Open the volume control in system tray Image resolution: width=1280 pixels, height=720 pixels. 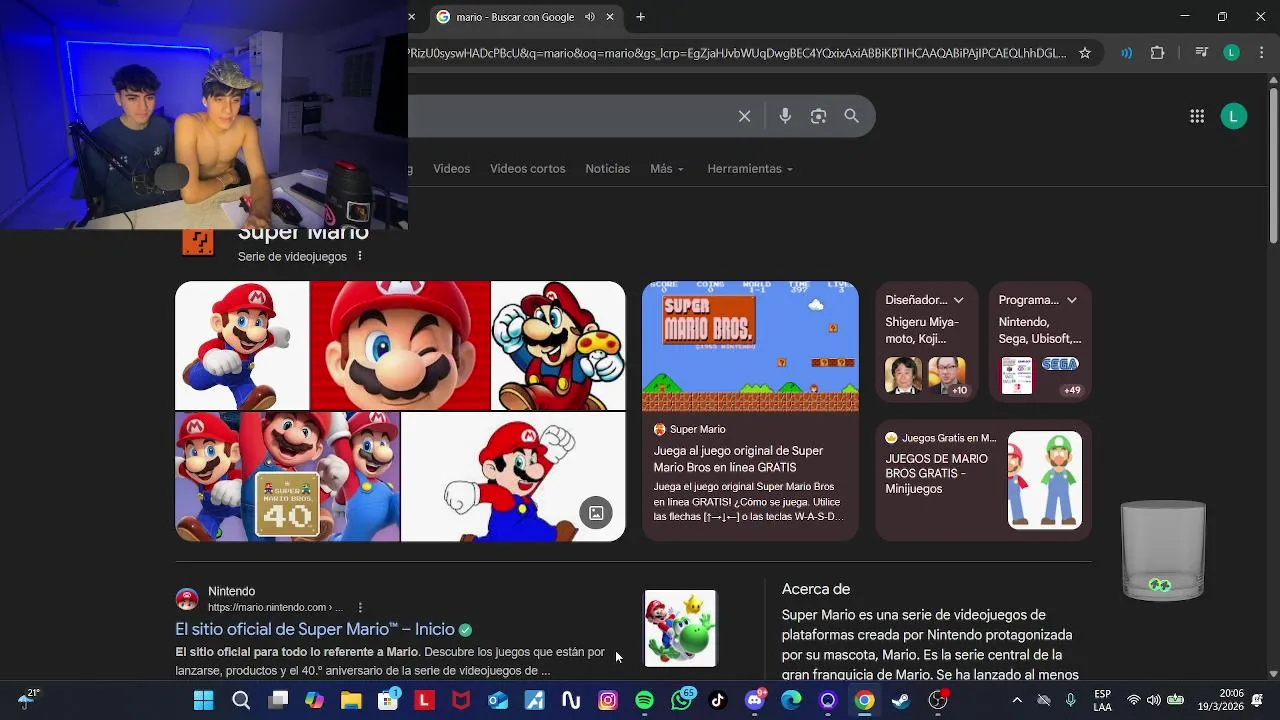pyautogui.click(x=1154, y=700)
